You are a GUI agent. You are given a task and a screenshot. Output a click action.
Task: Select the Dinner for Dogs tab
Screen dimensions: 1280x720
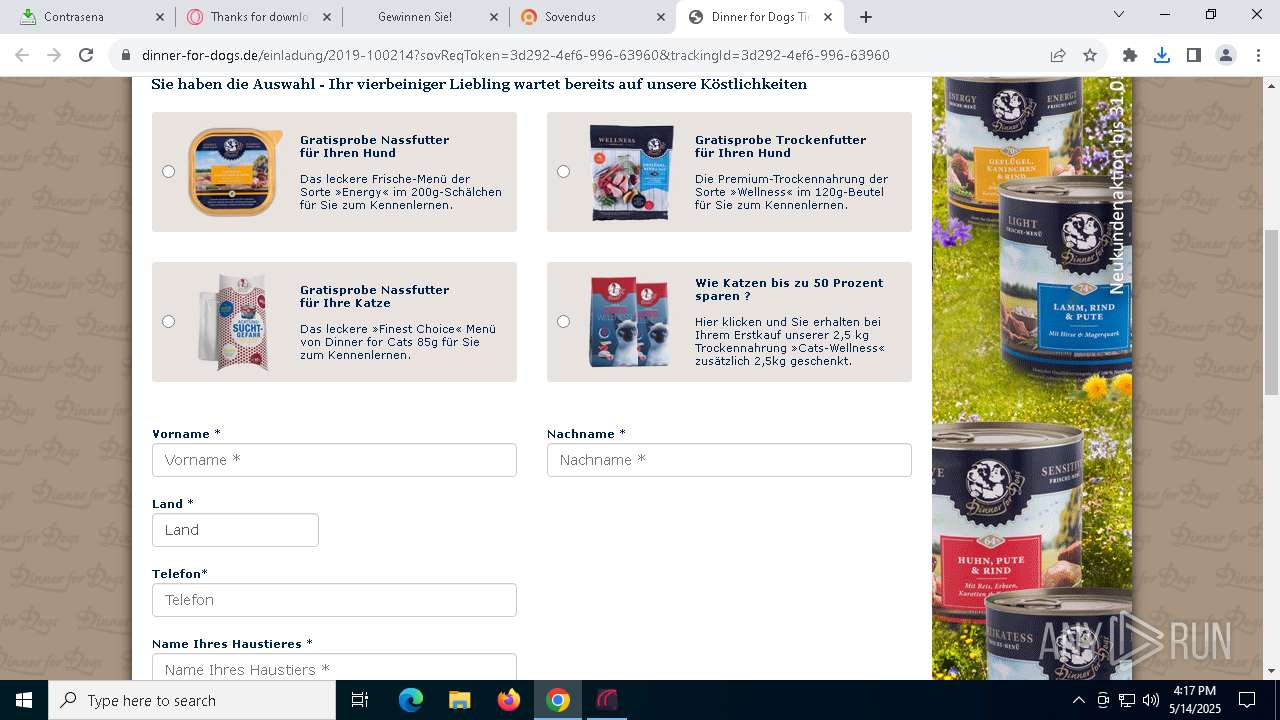coord(759,17)
